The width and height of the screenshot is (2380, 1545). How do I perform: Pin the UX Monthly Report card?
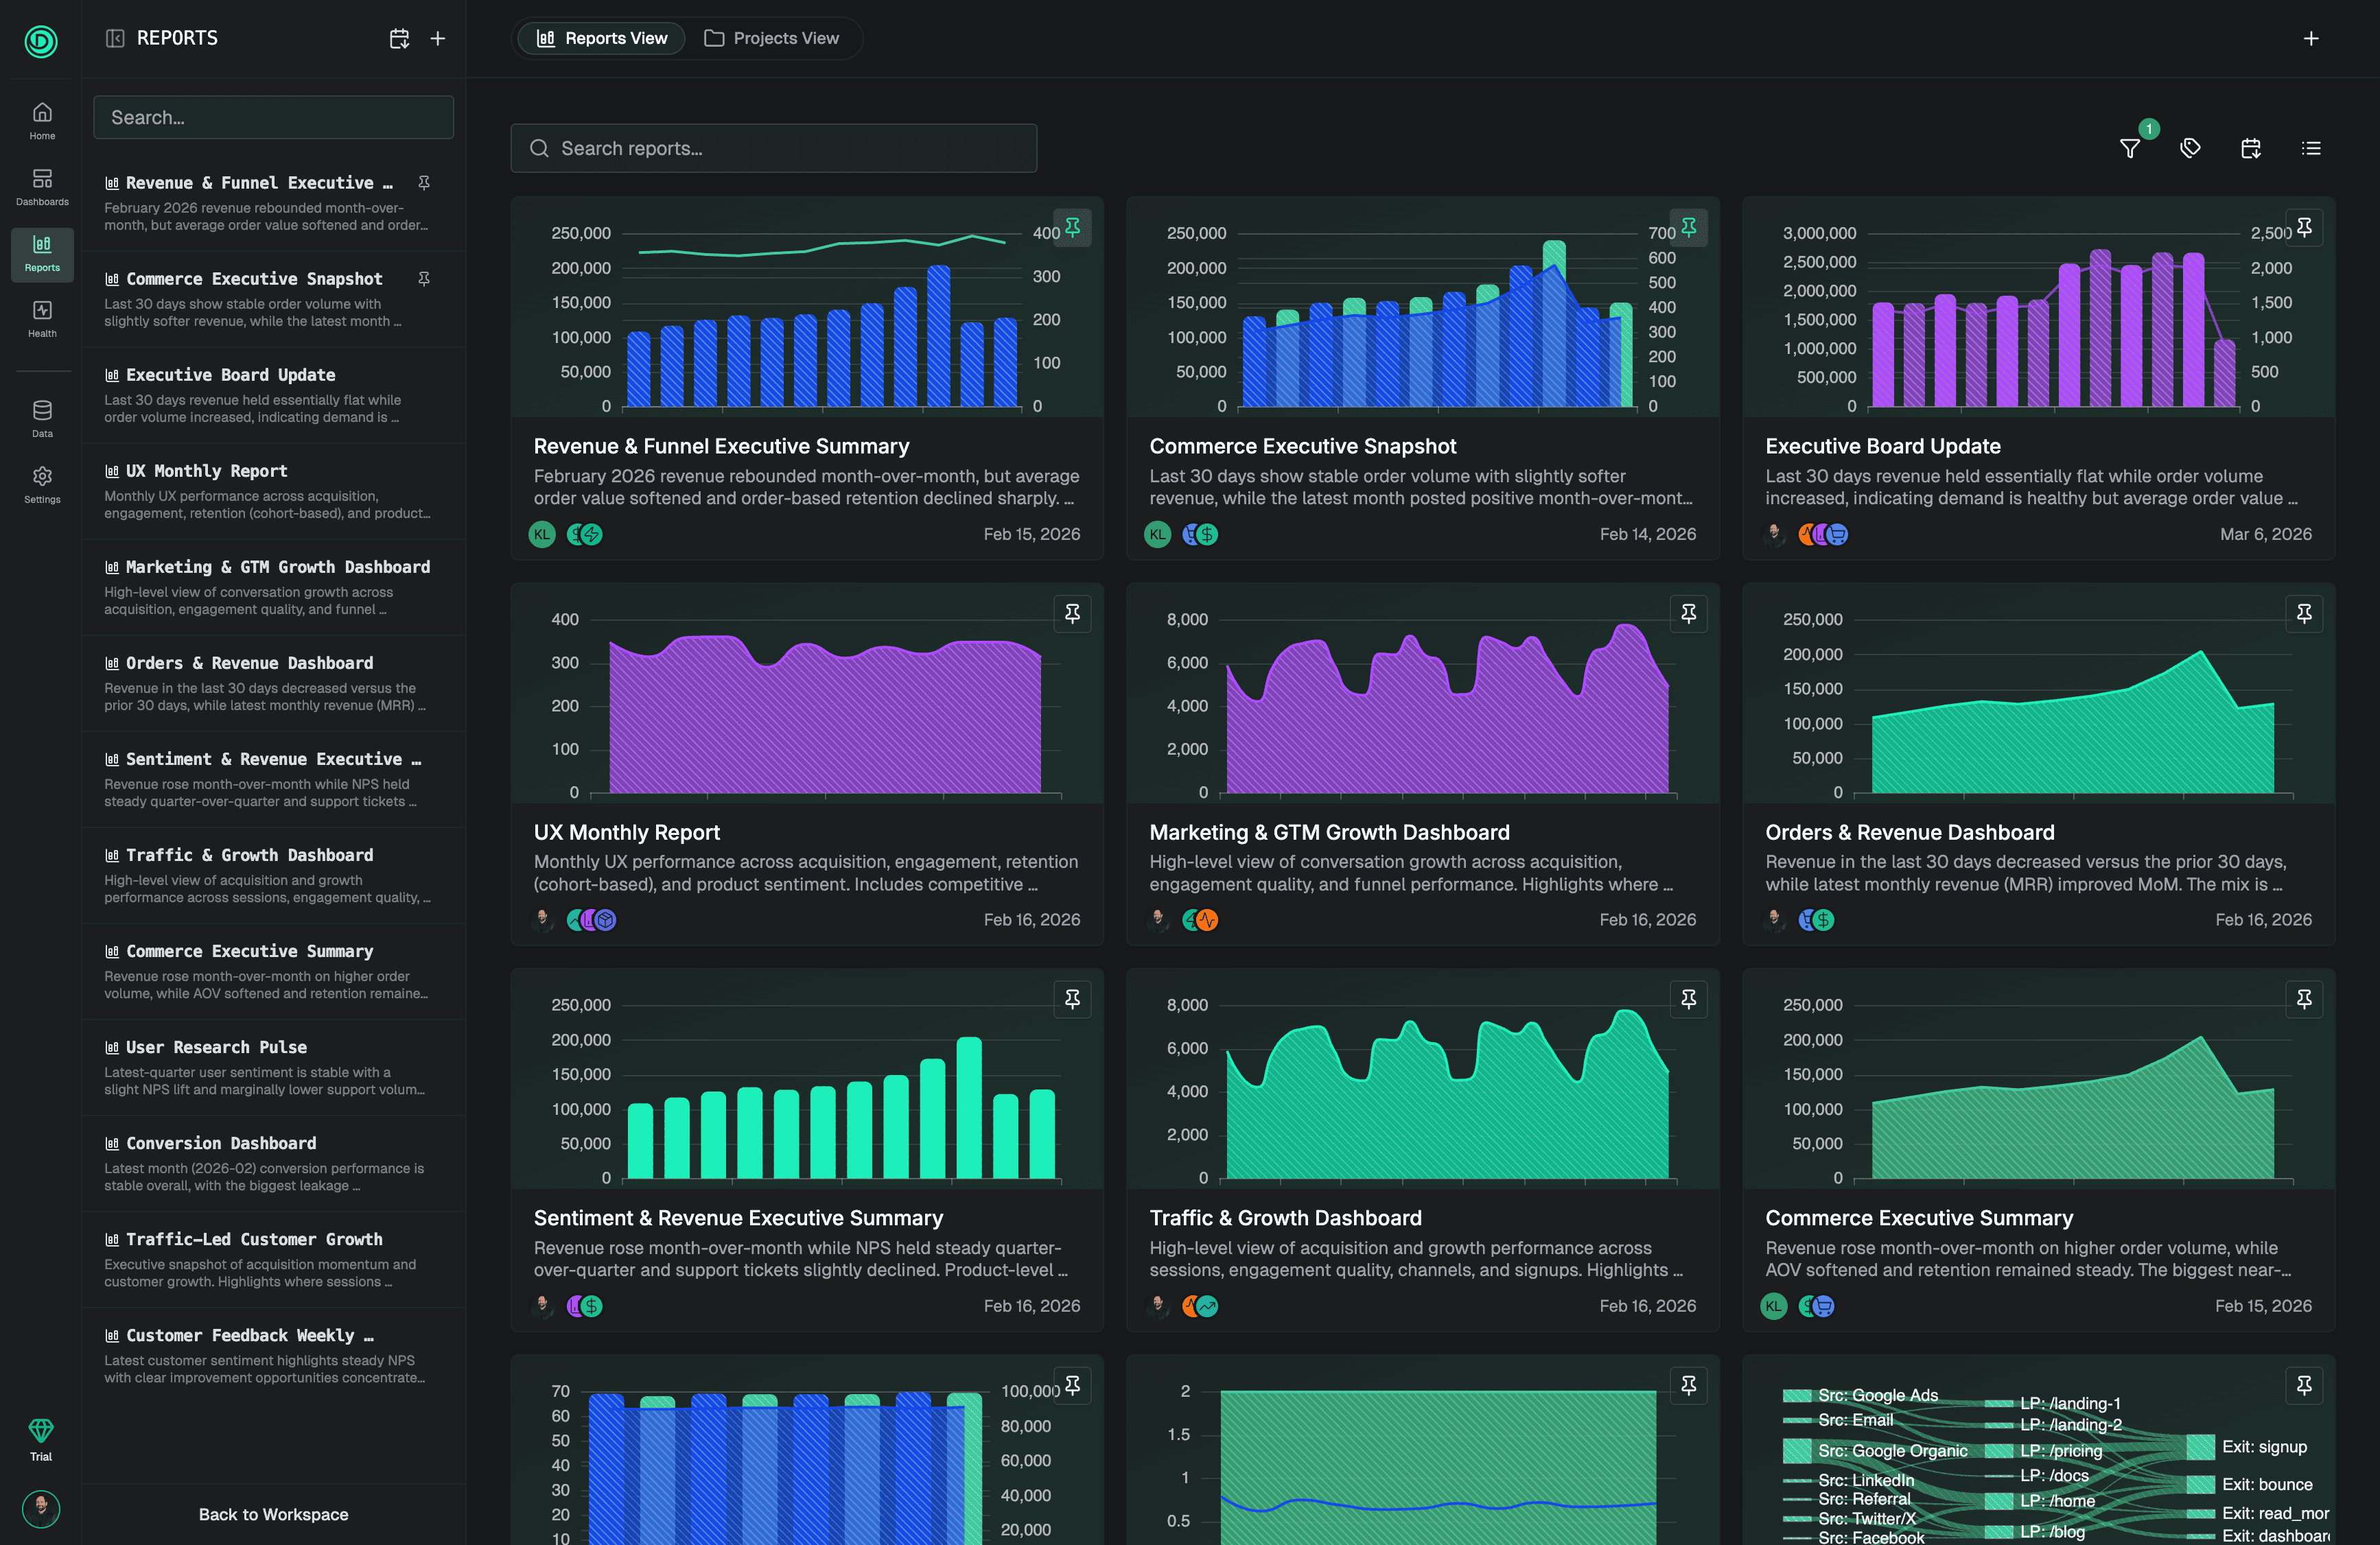[x=1072, y=613]
